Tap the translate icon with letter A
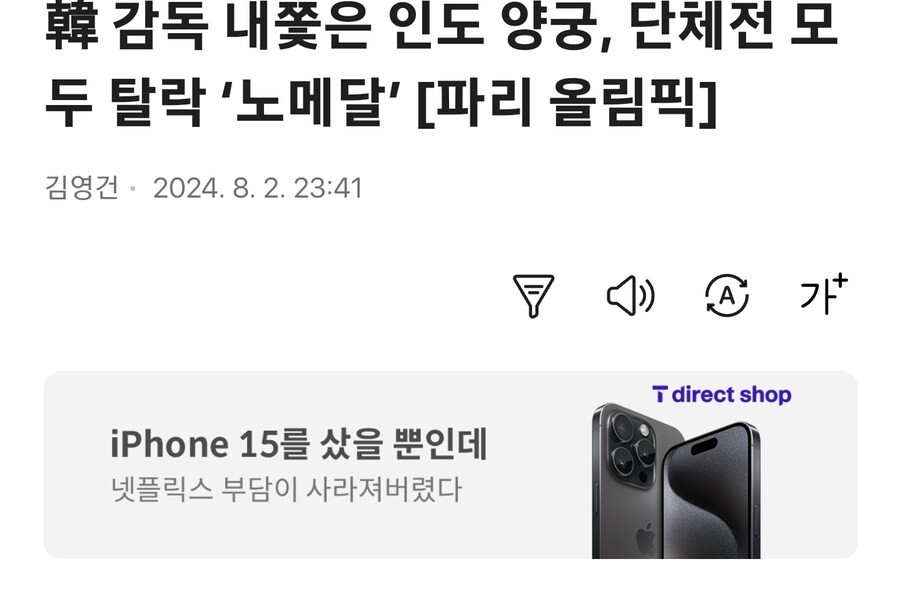This screenshot has width=900, height=600. click(x=727, y=296)
